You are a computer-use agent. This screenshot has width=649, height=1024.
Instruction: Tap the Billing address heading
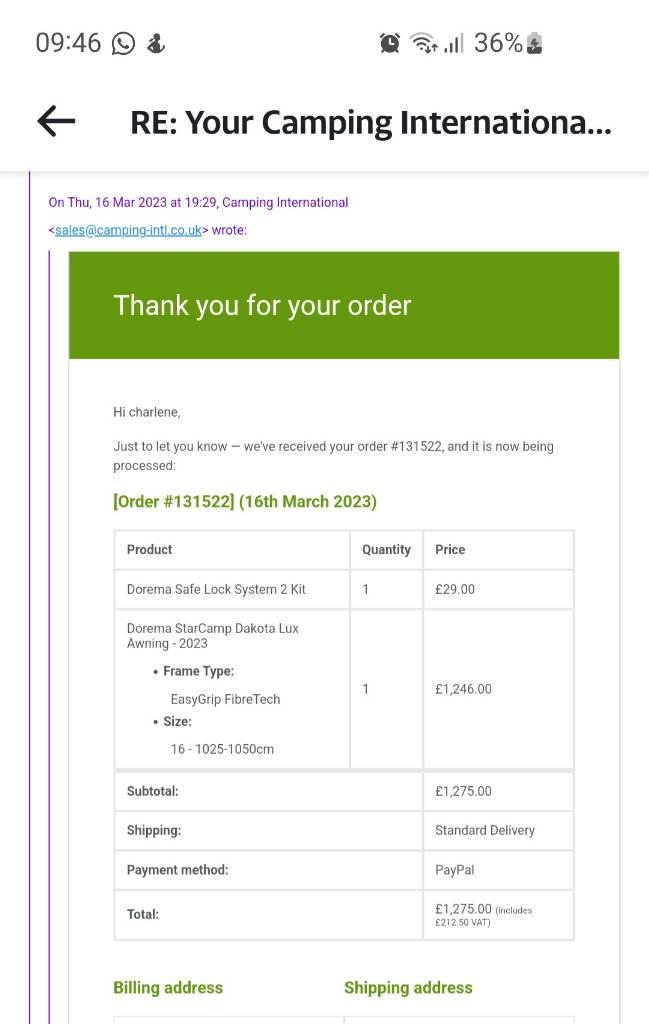click(x=168, y=987)
